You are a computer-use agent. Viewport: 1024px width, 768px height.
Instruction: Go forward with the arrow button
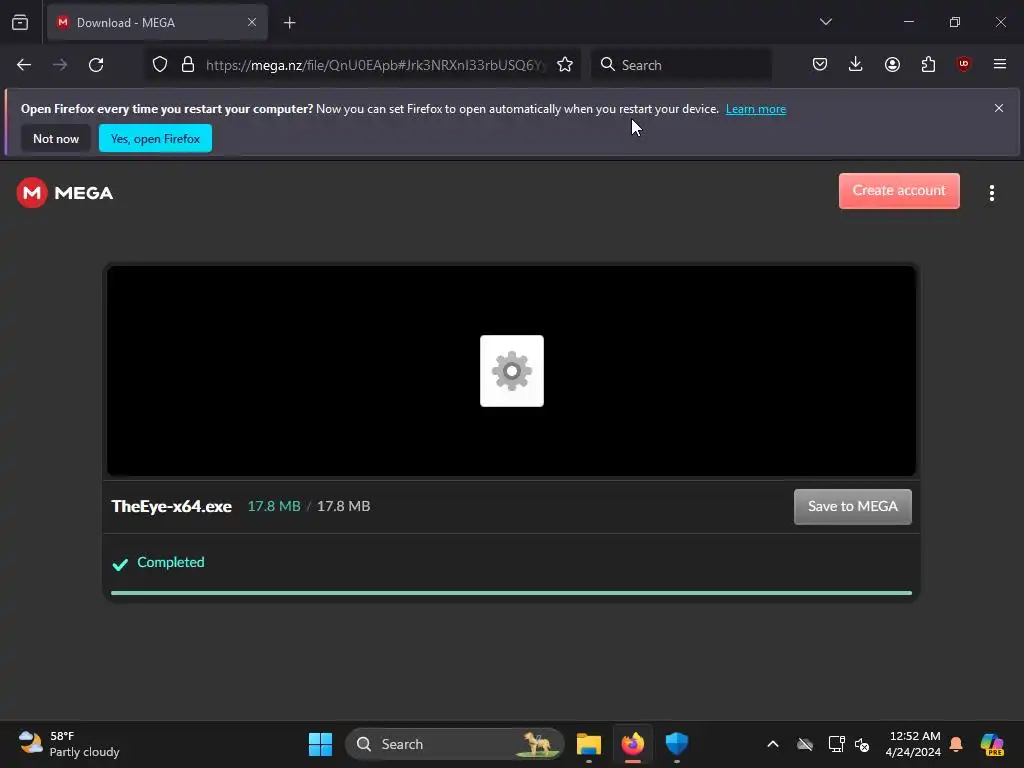coord(60,65)
